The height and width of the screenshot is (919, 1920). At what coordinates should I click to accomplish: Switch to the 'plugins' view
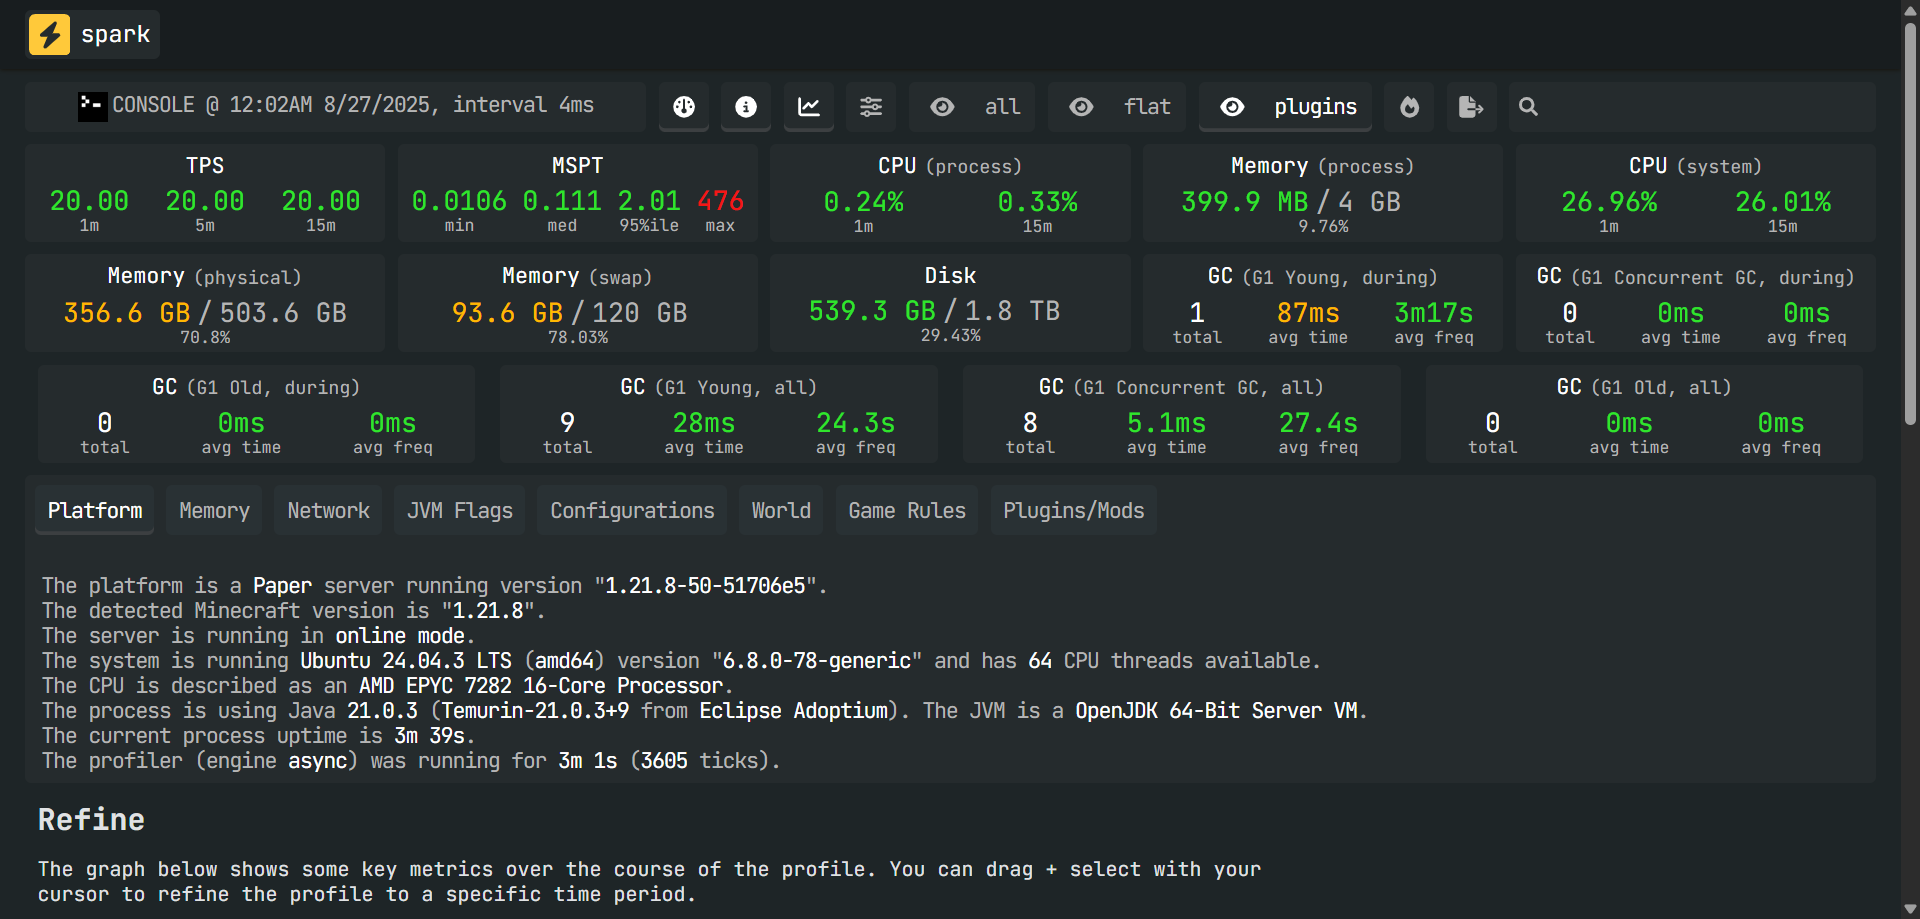tap(1286, 107)
